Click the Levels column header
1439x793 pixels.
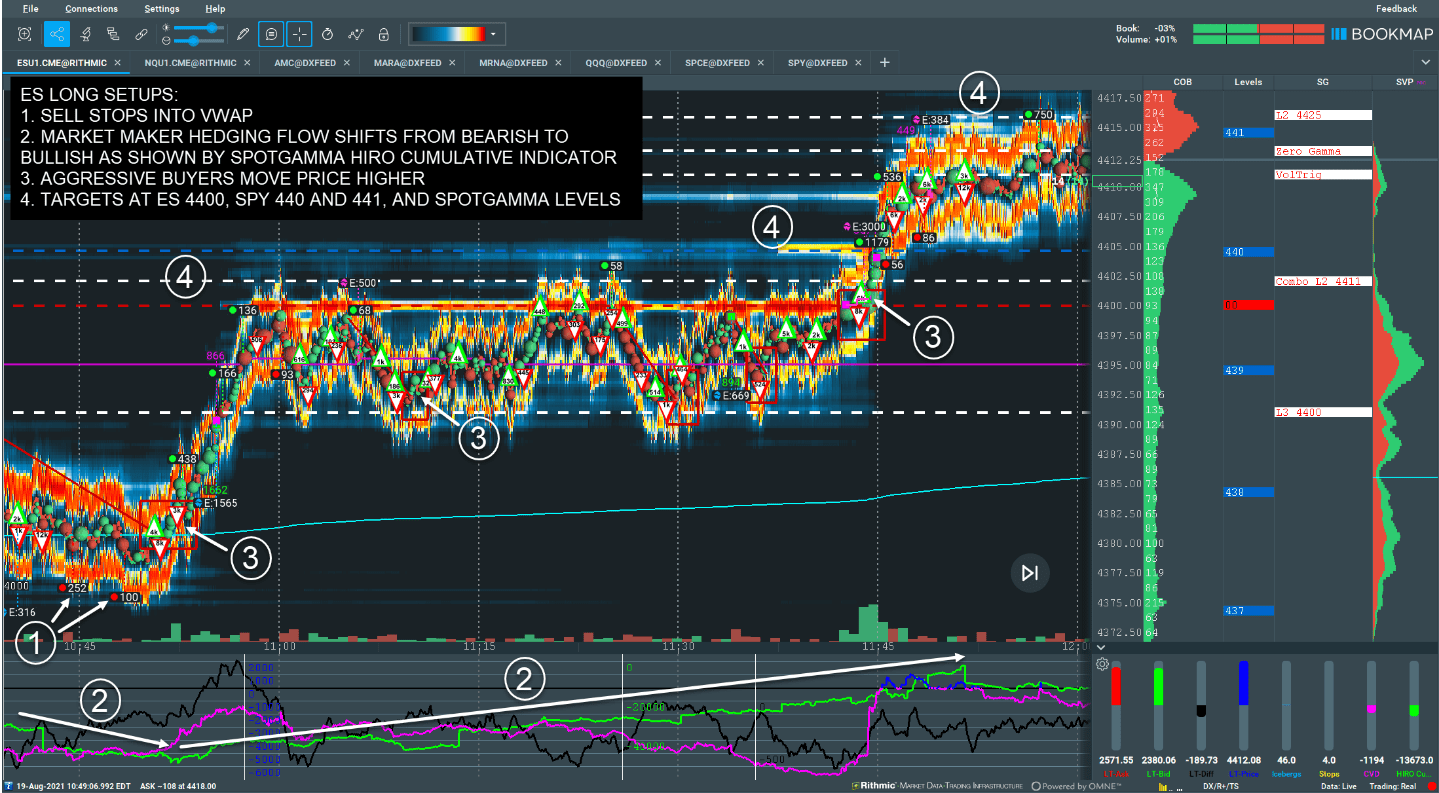coord(1248,82)
